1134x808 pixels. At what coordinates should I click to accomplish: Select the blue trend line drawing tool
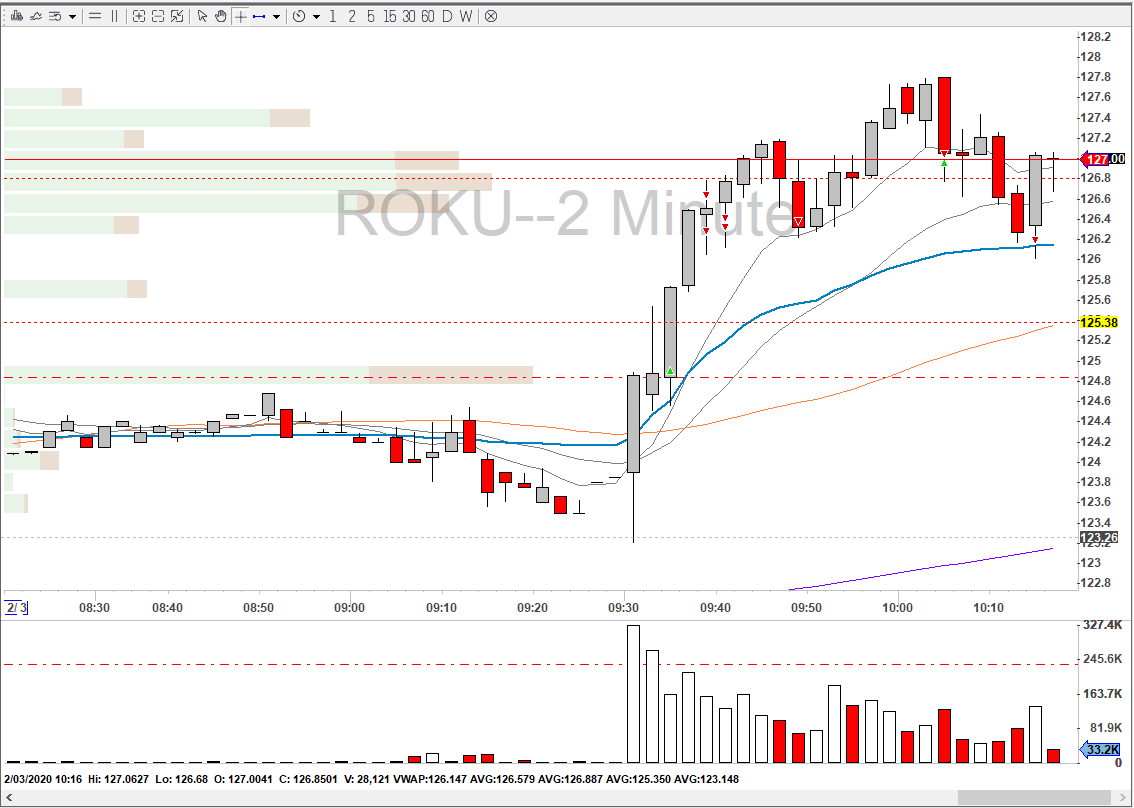(x=259, y=16)
